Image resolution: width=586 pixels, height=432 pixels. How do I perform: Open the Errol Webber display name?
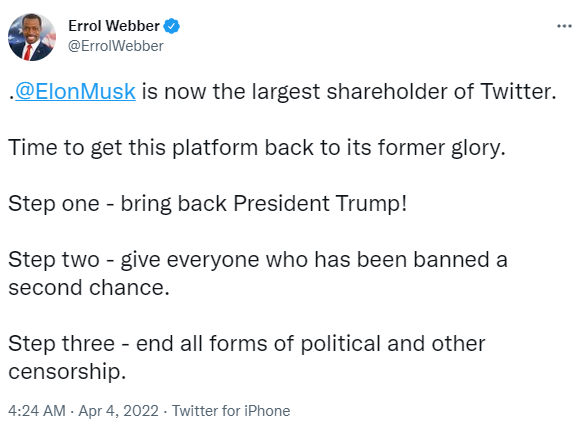pyautogui.click(x=114, y=26)
